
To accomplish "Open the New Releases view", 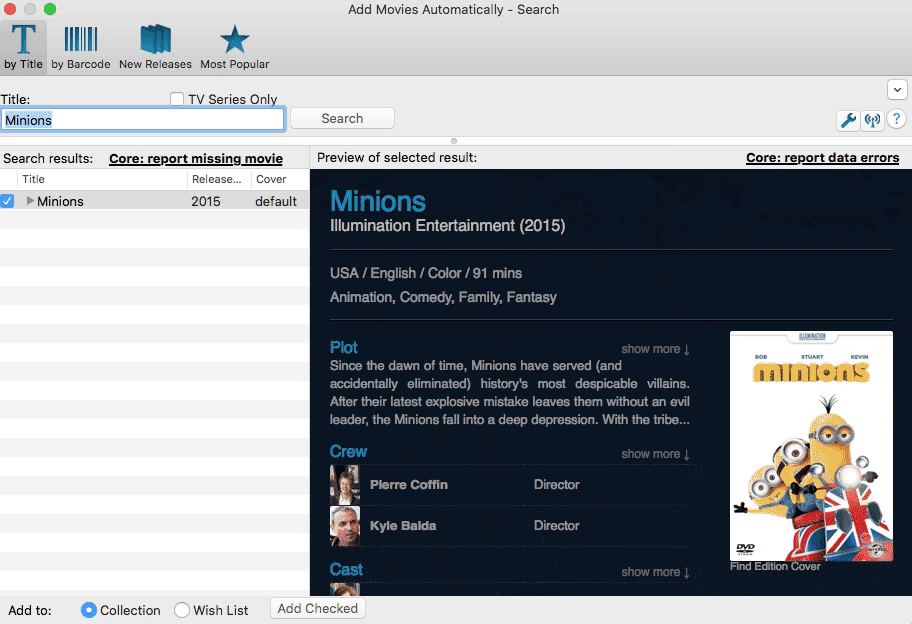I will 155,47.
